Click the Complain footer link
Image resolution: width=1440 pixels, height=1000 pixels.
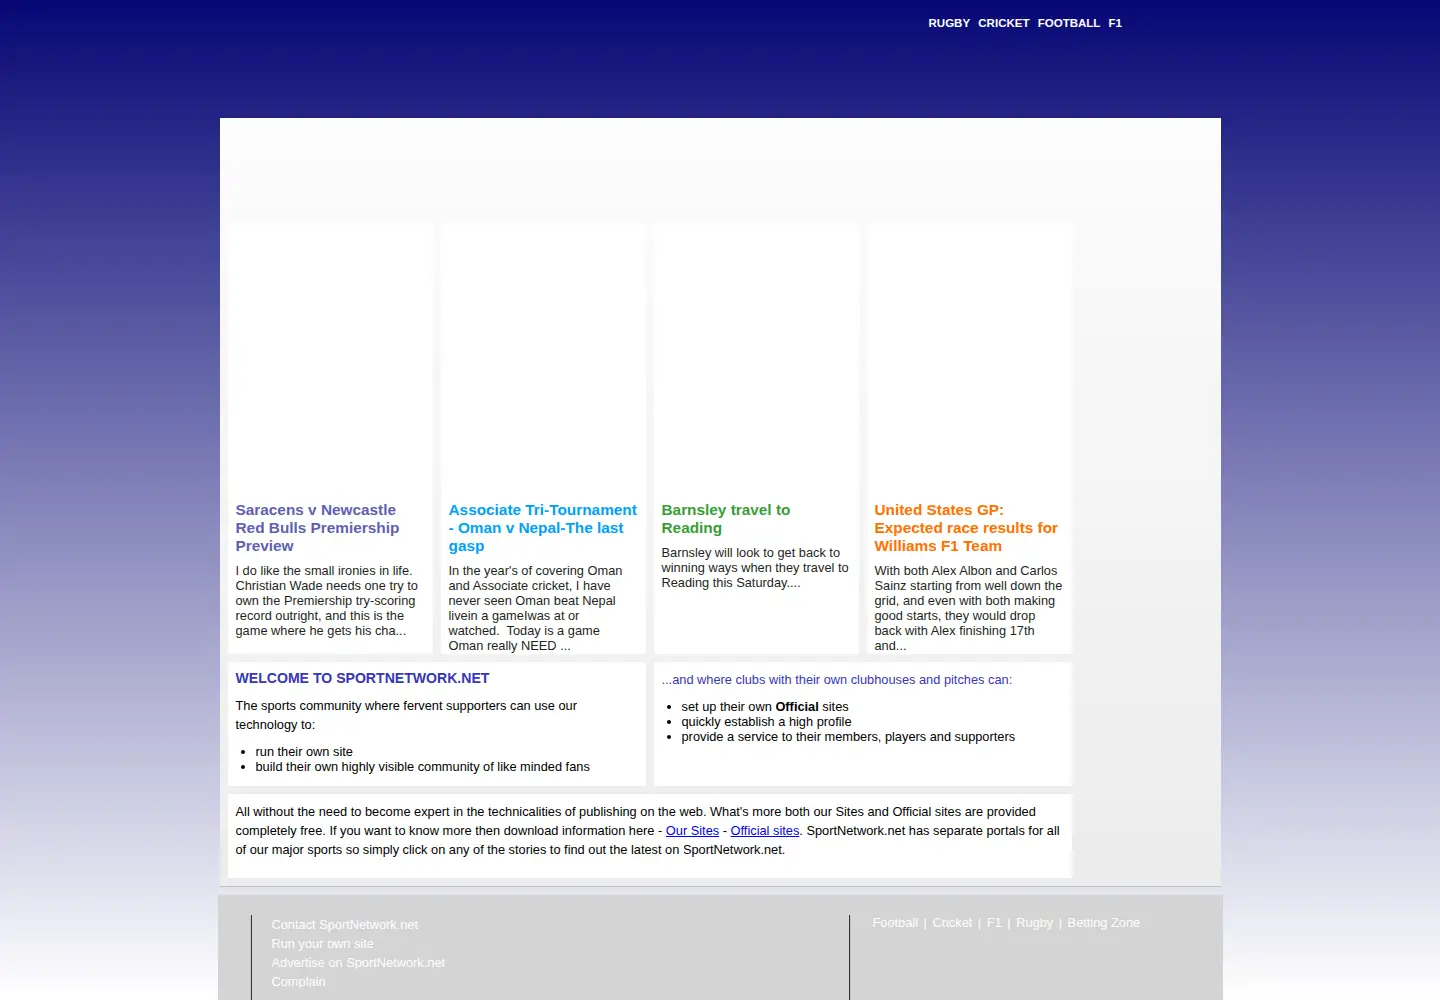(x=298, y=982)
